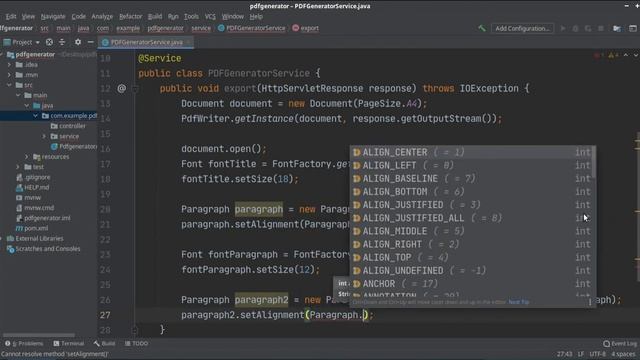The height and width of the screenshot is (360, 640).
Task: Choose ALIGN_JUSTIFIED ( = 3) completion suggestion
Action: coord(472,205)
